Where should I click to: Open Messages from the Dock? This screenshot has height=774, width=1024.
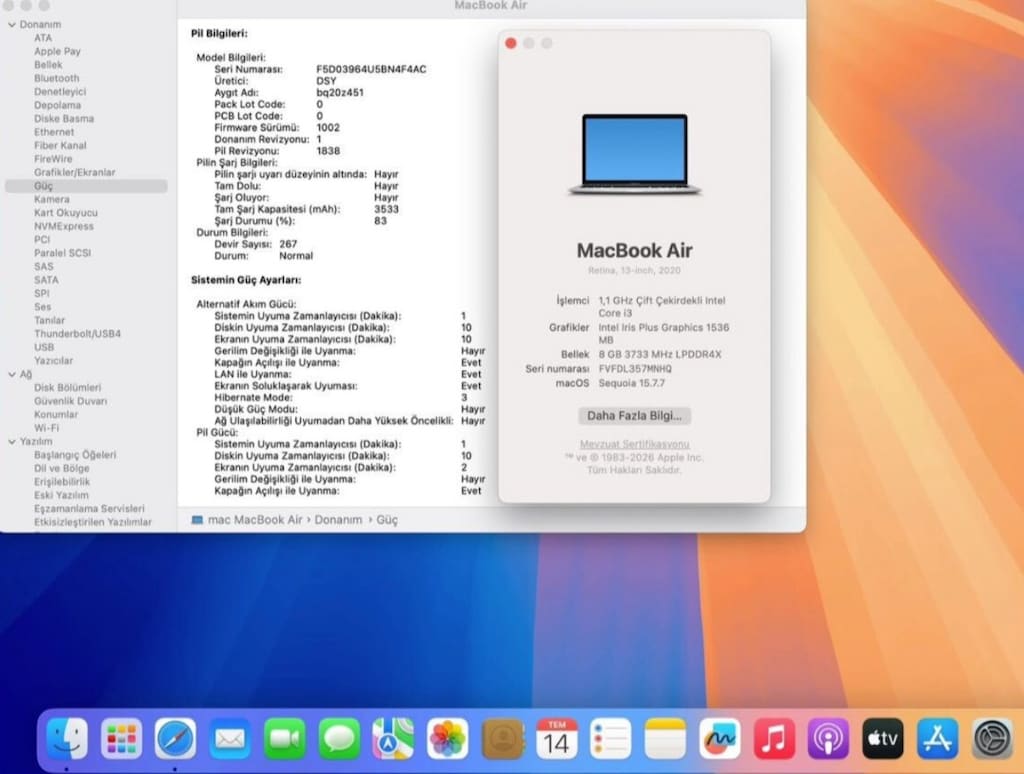[x=339, y=739]
